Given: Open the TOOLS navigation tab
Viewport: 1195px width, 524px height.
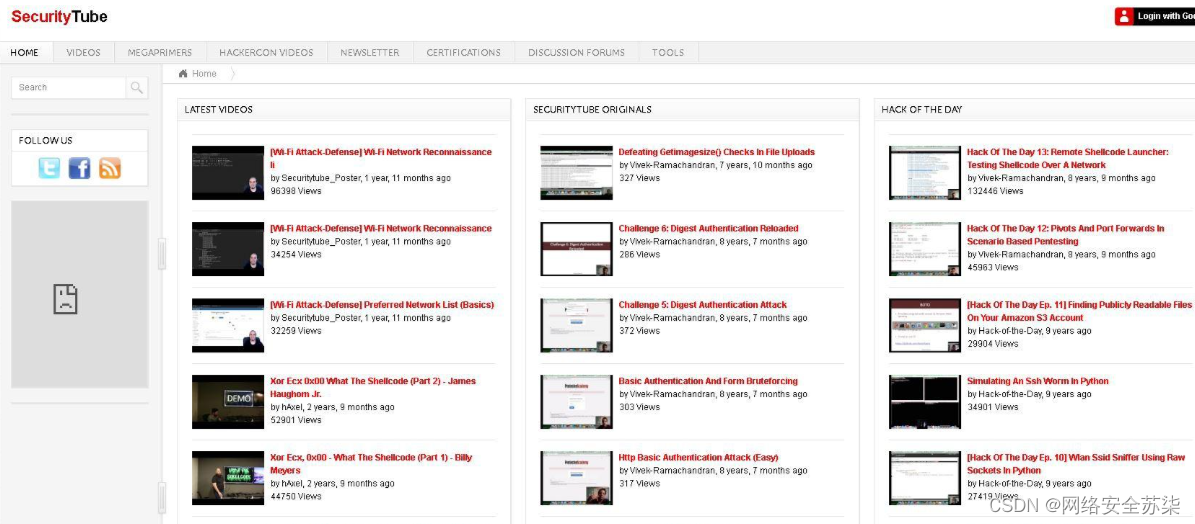Looking at the screenshot, I should coord(668,53).
